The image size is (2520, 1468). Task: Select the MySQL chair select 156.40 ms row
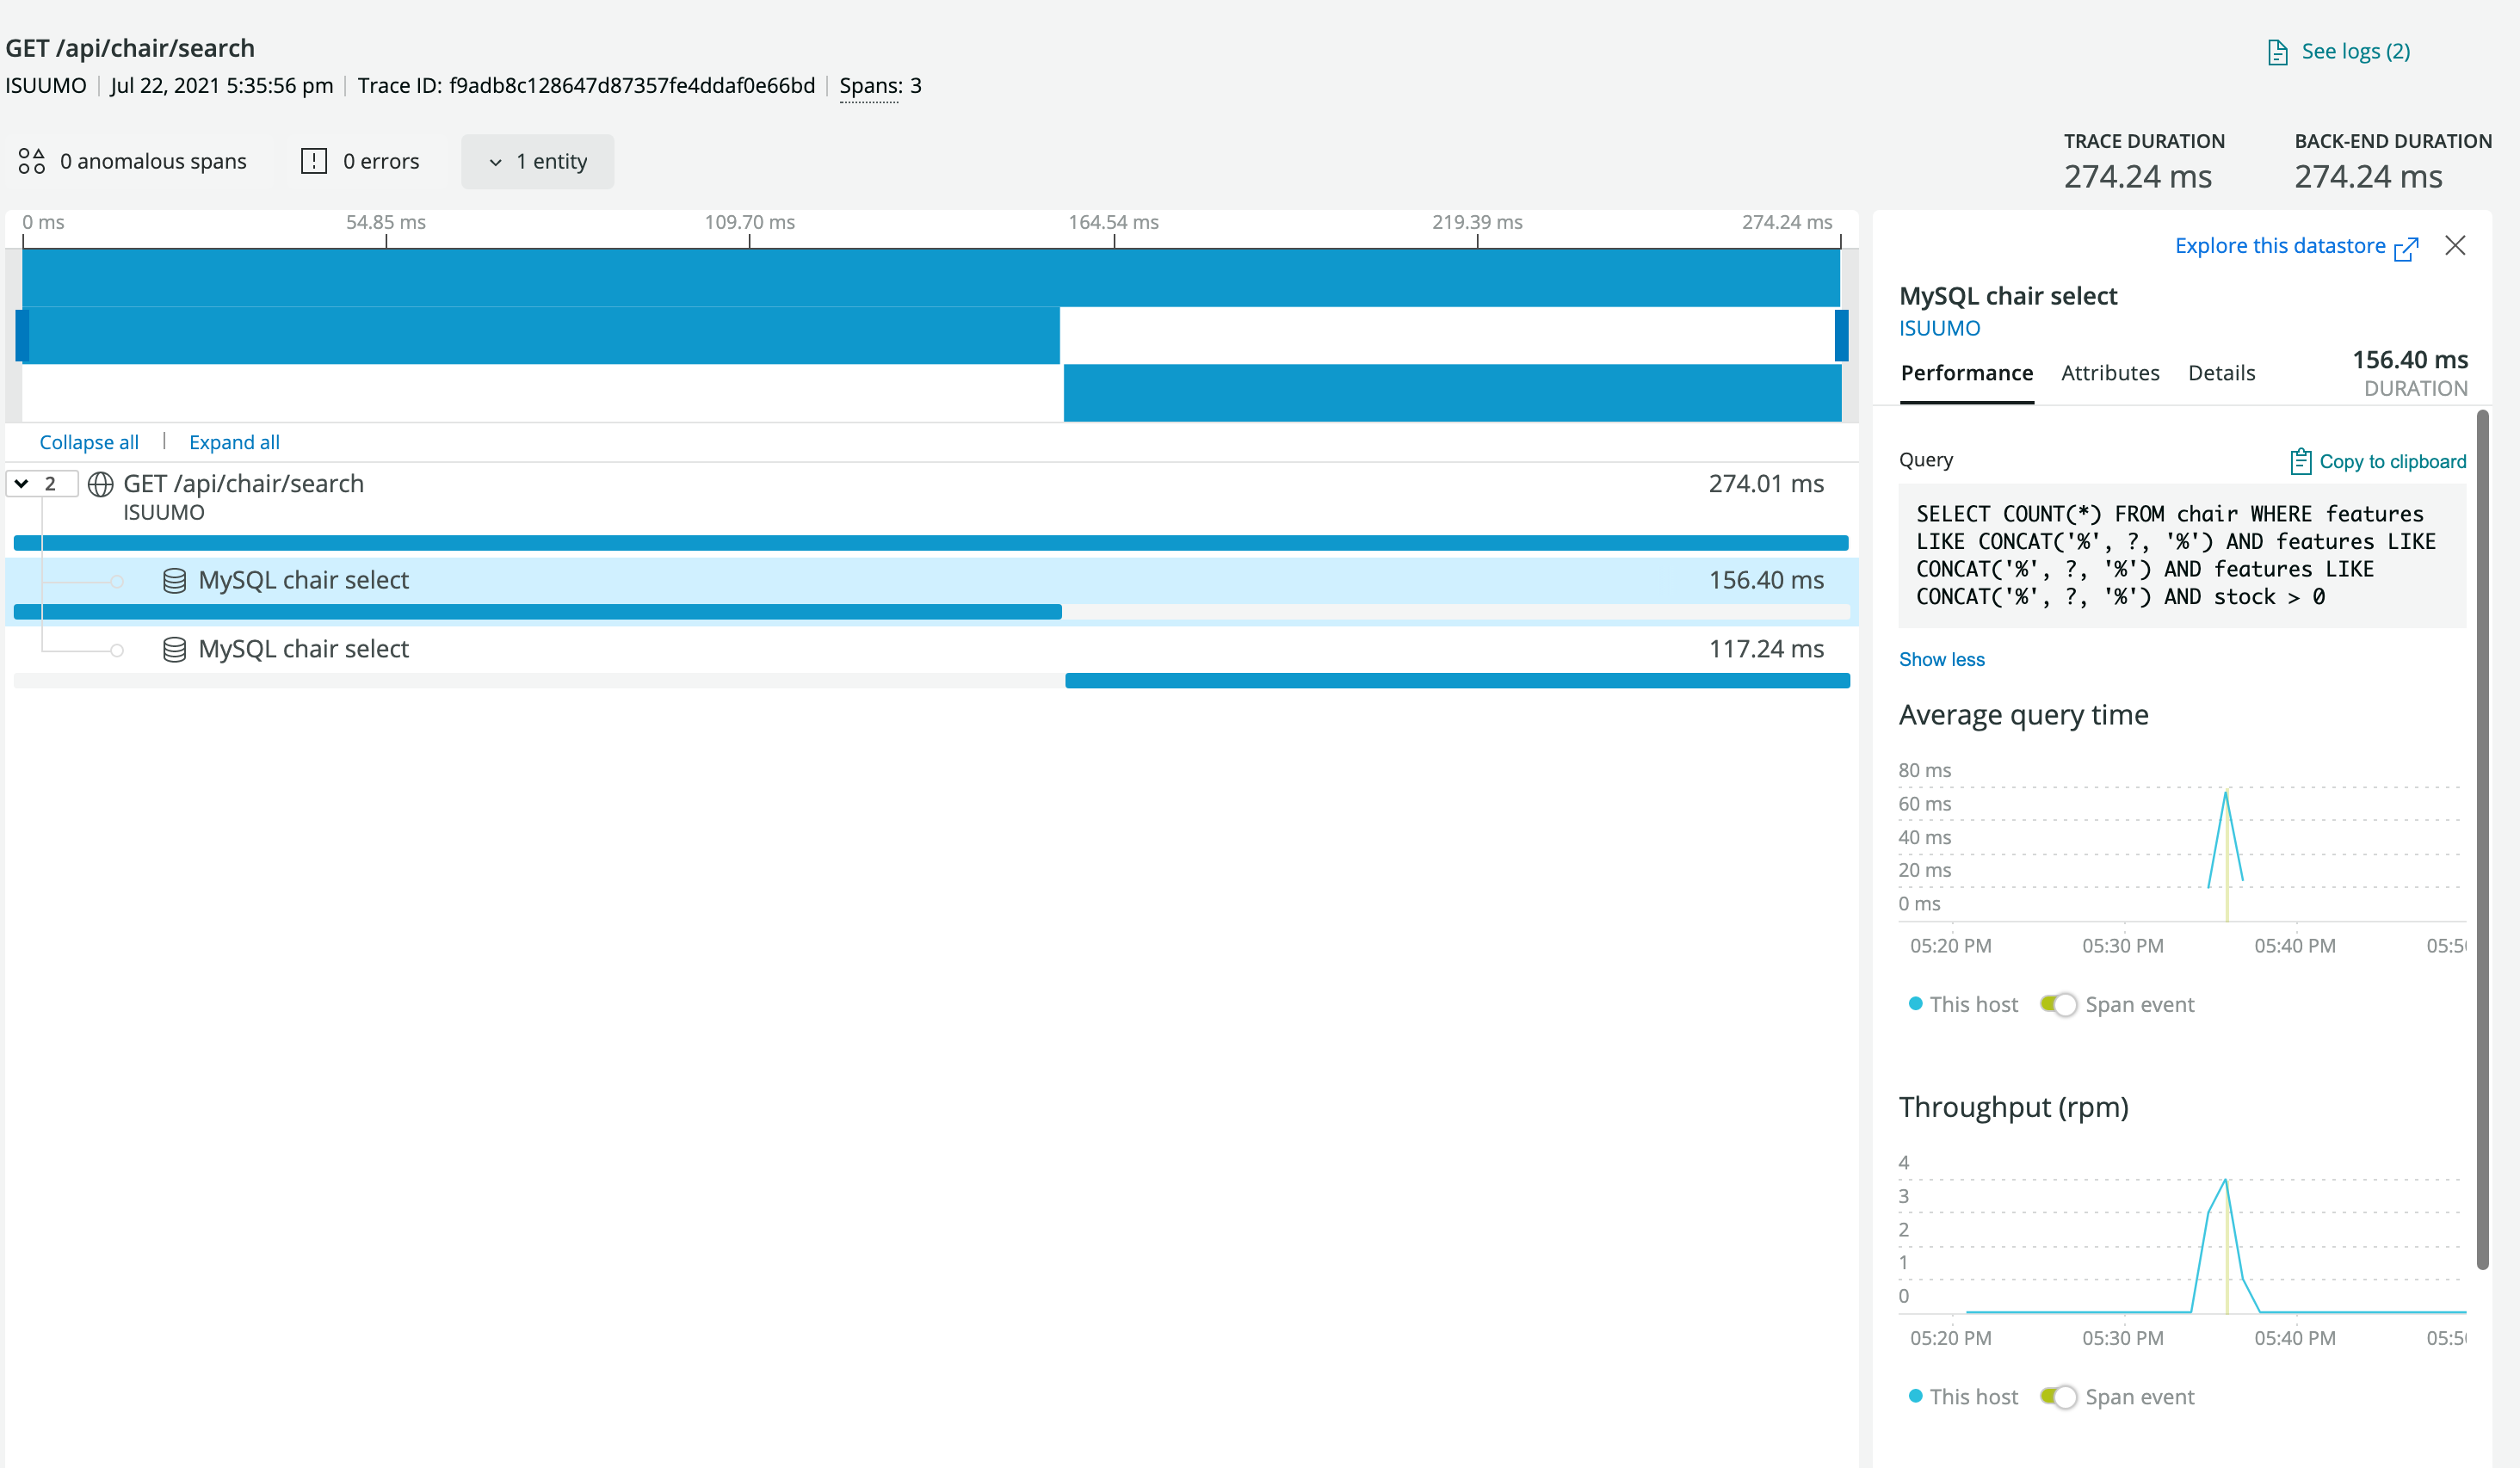(932, 591)
